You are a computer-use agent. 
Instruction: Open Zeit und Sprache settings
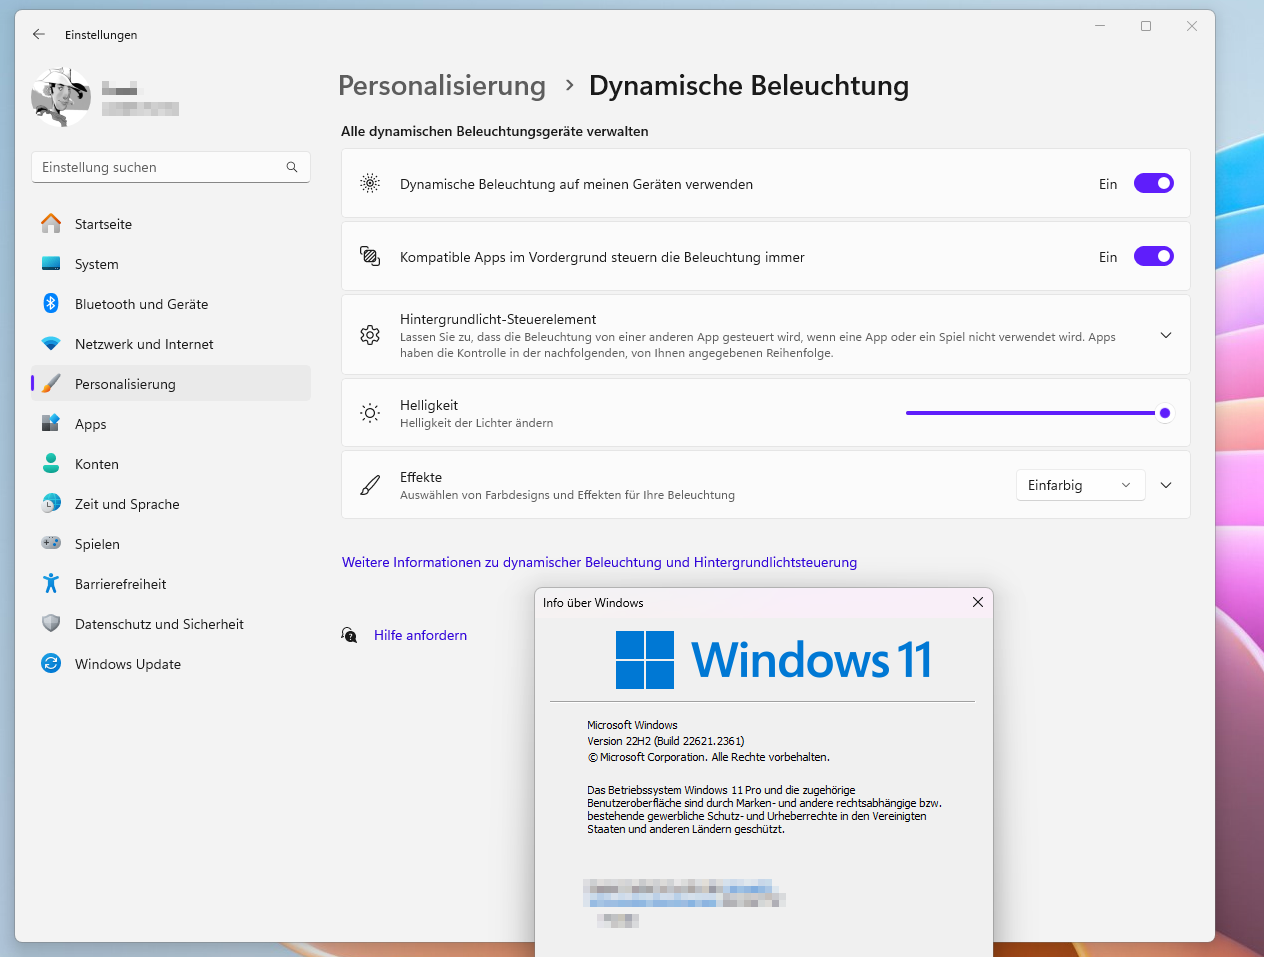coord(171,504)
